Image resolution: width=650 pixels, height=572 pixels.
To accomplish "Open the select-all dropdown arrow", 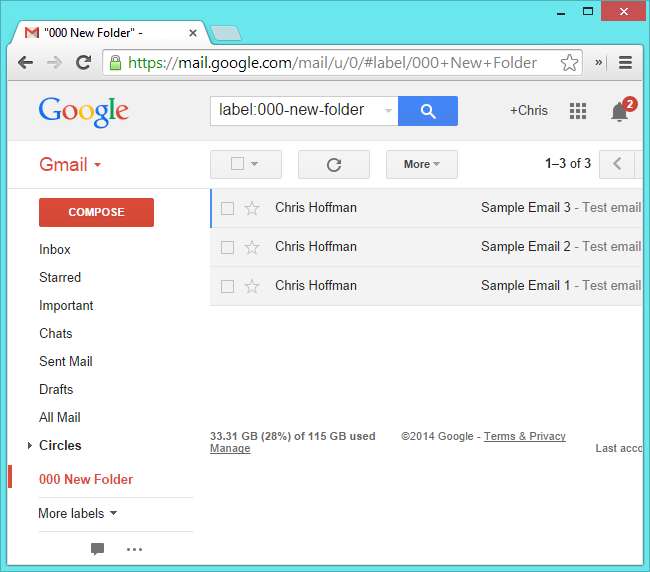I will [x=255, y=164].
